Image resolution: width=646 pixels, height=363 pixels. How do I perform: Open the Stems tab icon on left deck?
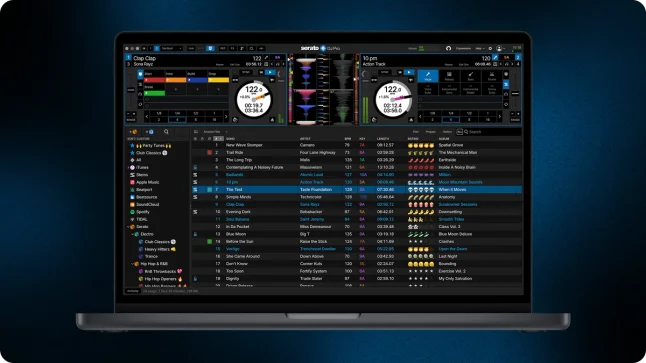point(140,84)
